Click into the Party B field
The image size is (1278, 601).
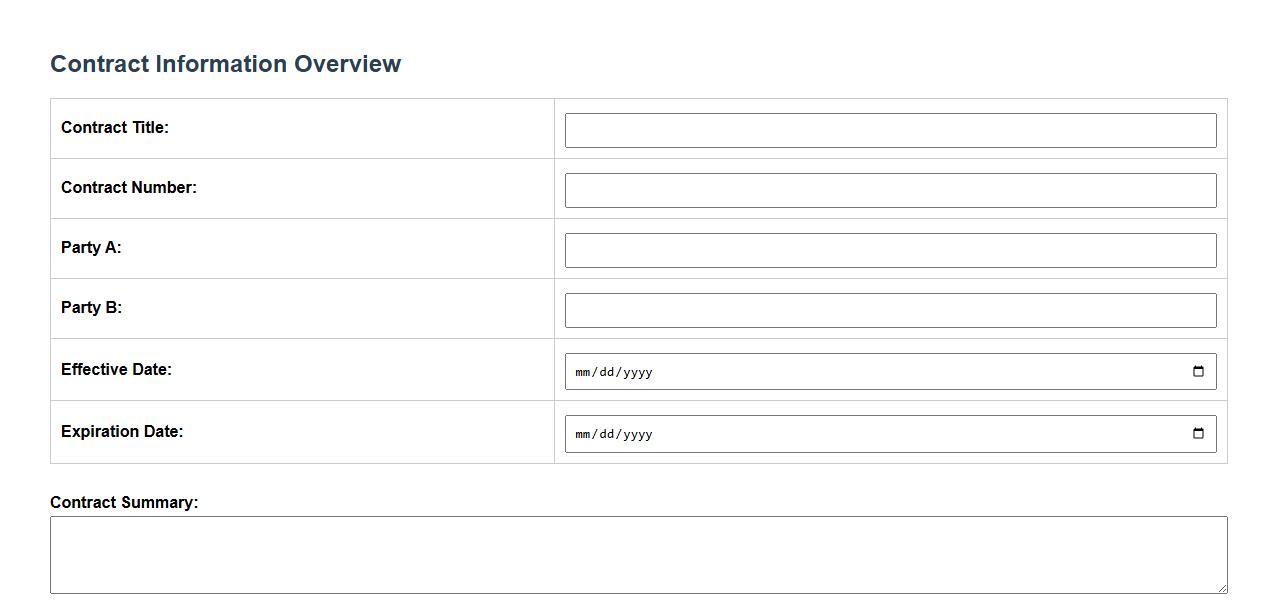890,311
